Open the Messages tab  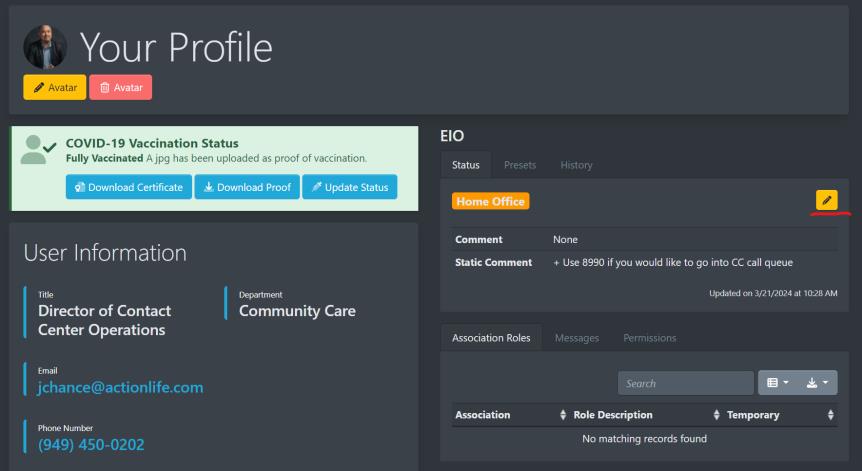577,338
